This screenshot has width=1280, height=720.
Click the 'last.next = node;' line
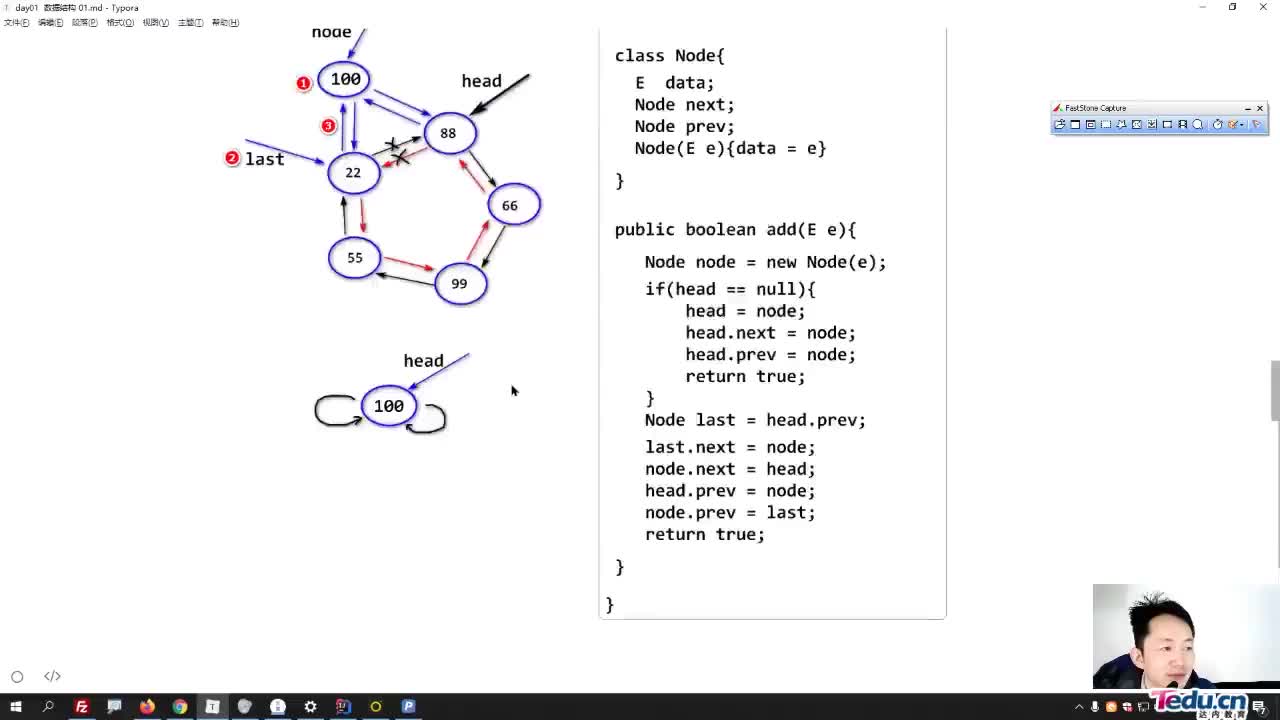pos(730,447)
